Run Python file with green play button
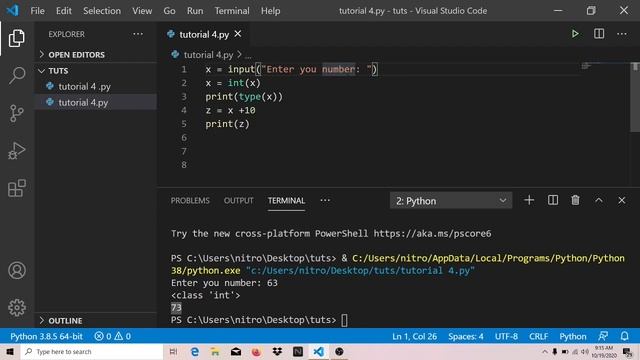The image size is (640, 360). [x=575, y=34]
